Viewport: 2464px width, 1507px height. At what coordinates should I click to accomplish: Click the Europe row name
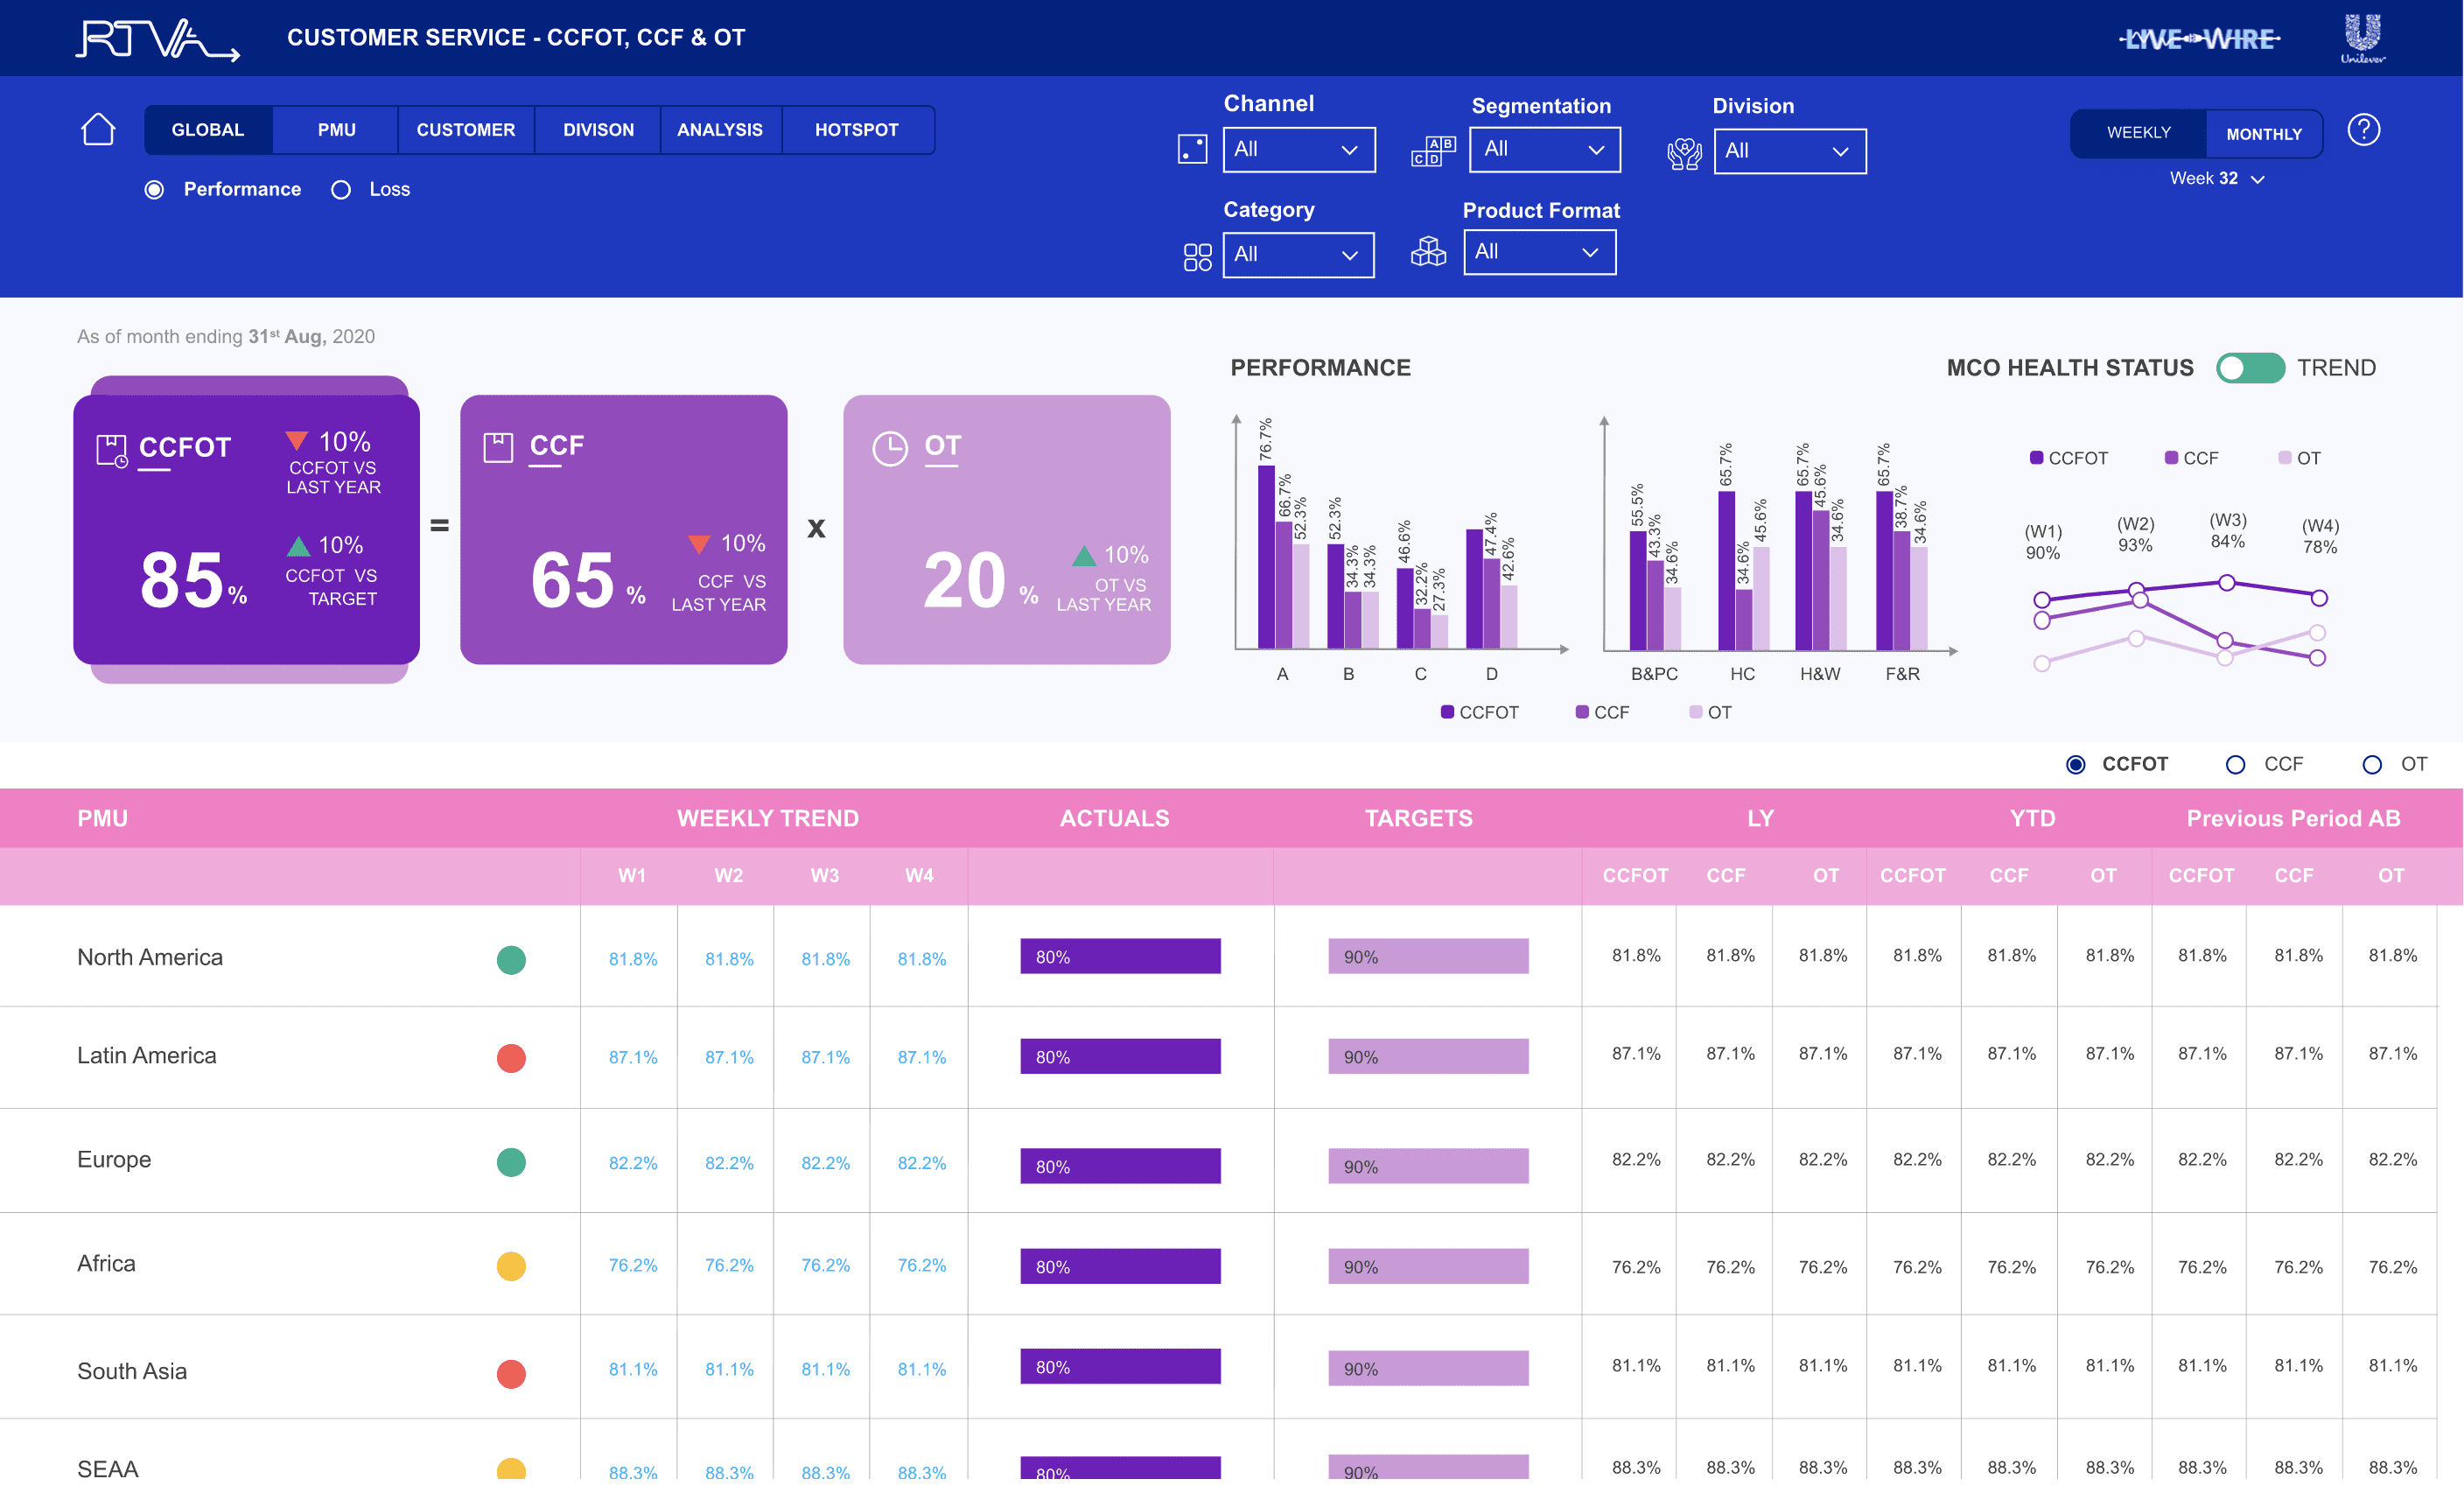tap(114, 1159)
